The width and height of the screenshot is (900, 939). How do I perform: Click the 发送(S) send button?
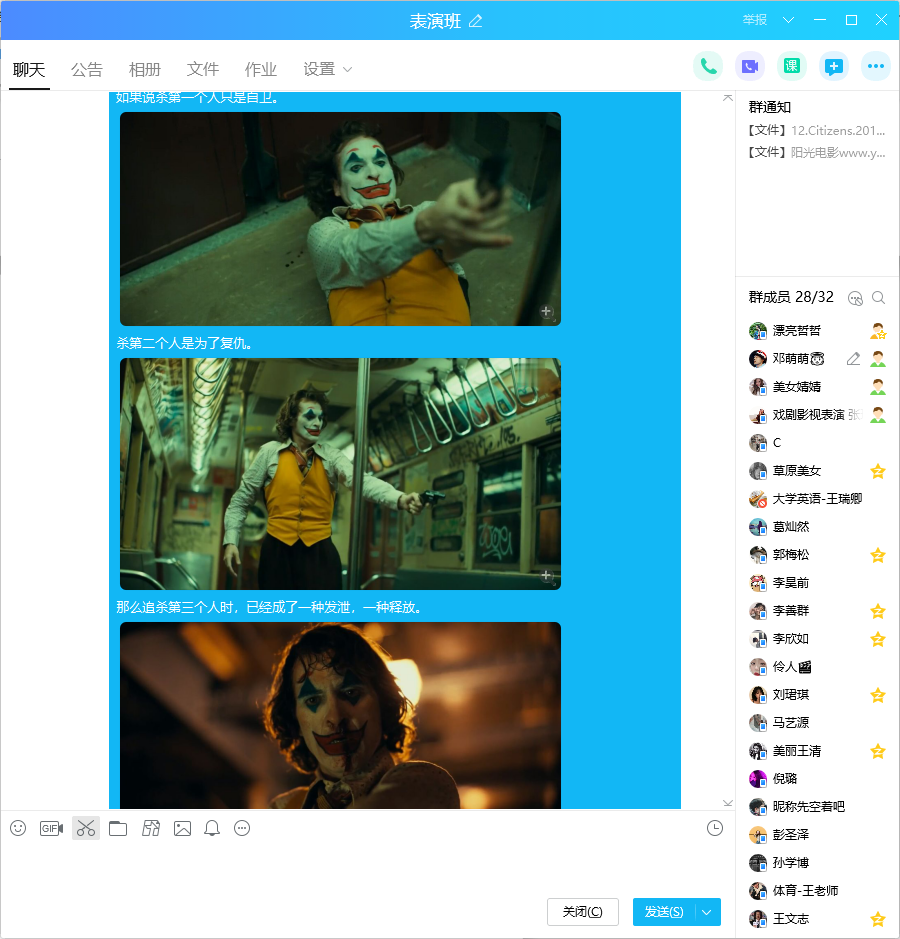click(x=664, y=912)
